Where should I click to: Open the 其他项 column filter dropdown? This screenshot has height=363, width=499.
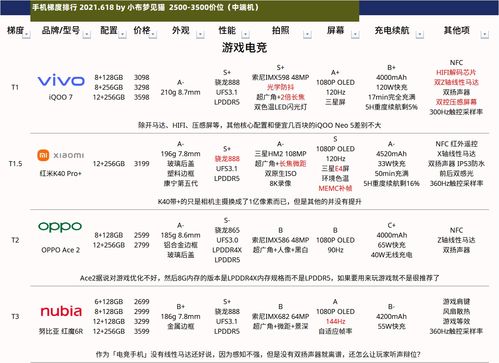(485, 34)
